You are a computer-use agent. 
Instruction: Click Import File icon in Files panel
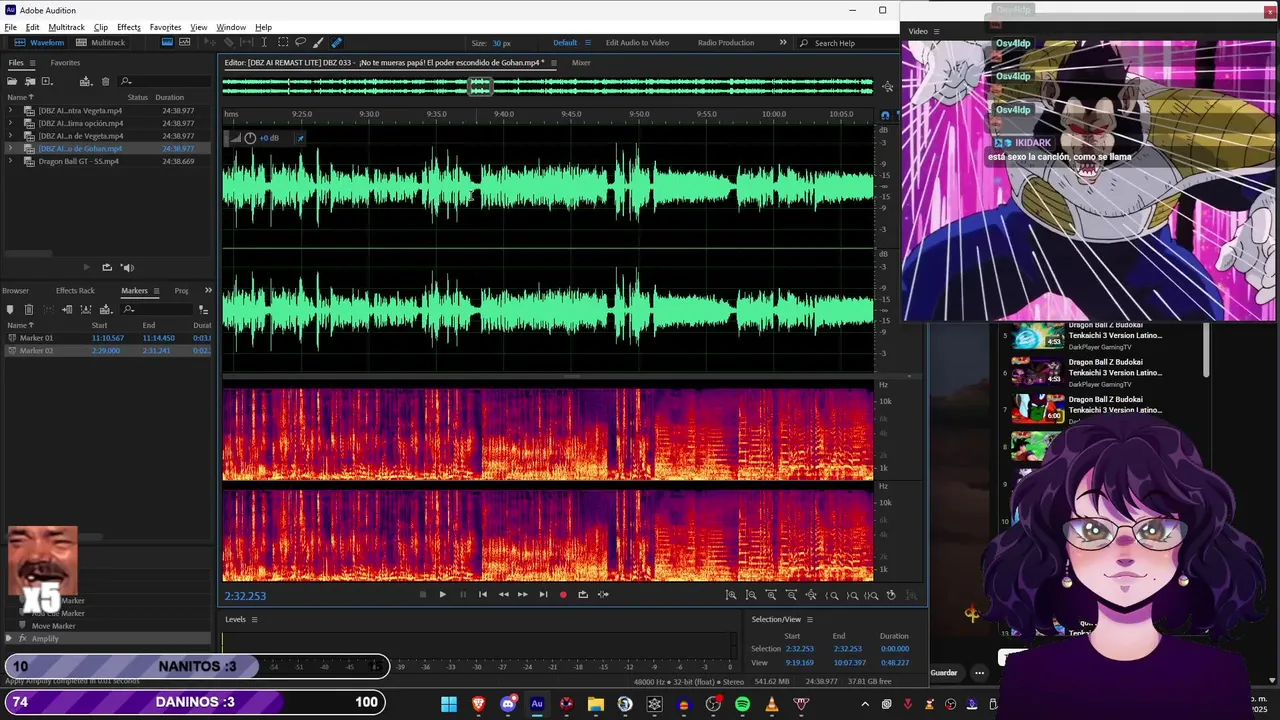[30, 81]
